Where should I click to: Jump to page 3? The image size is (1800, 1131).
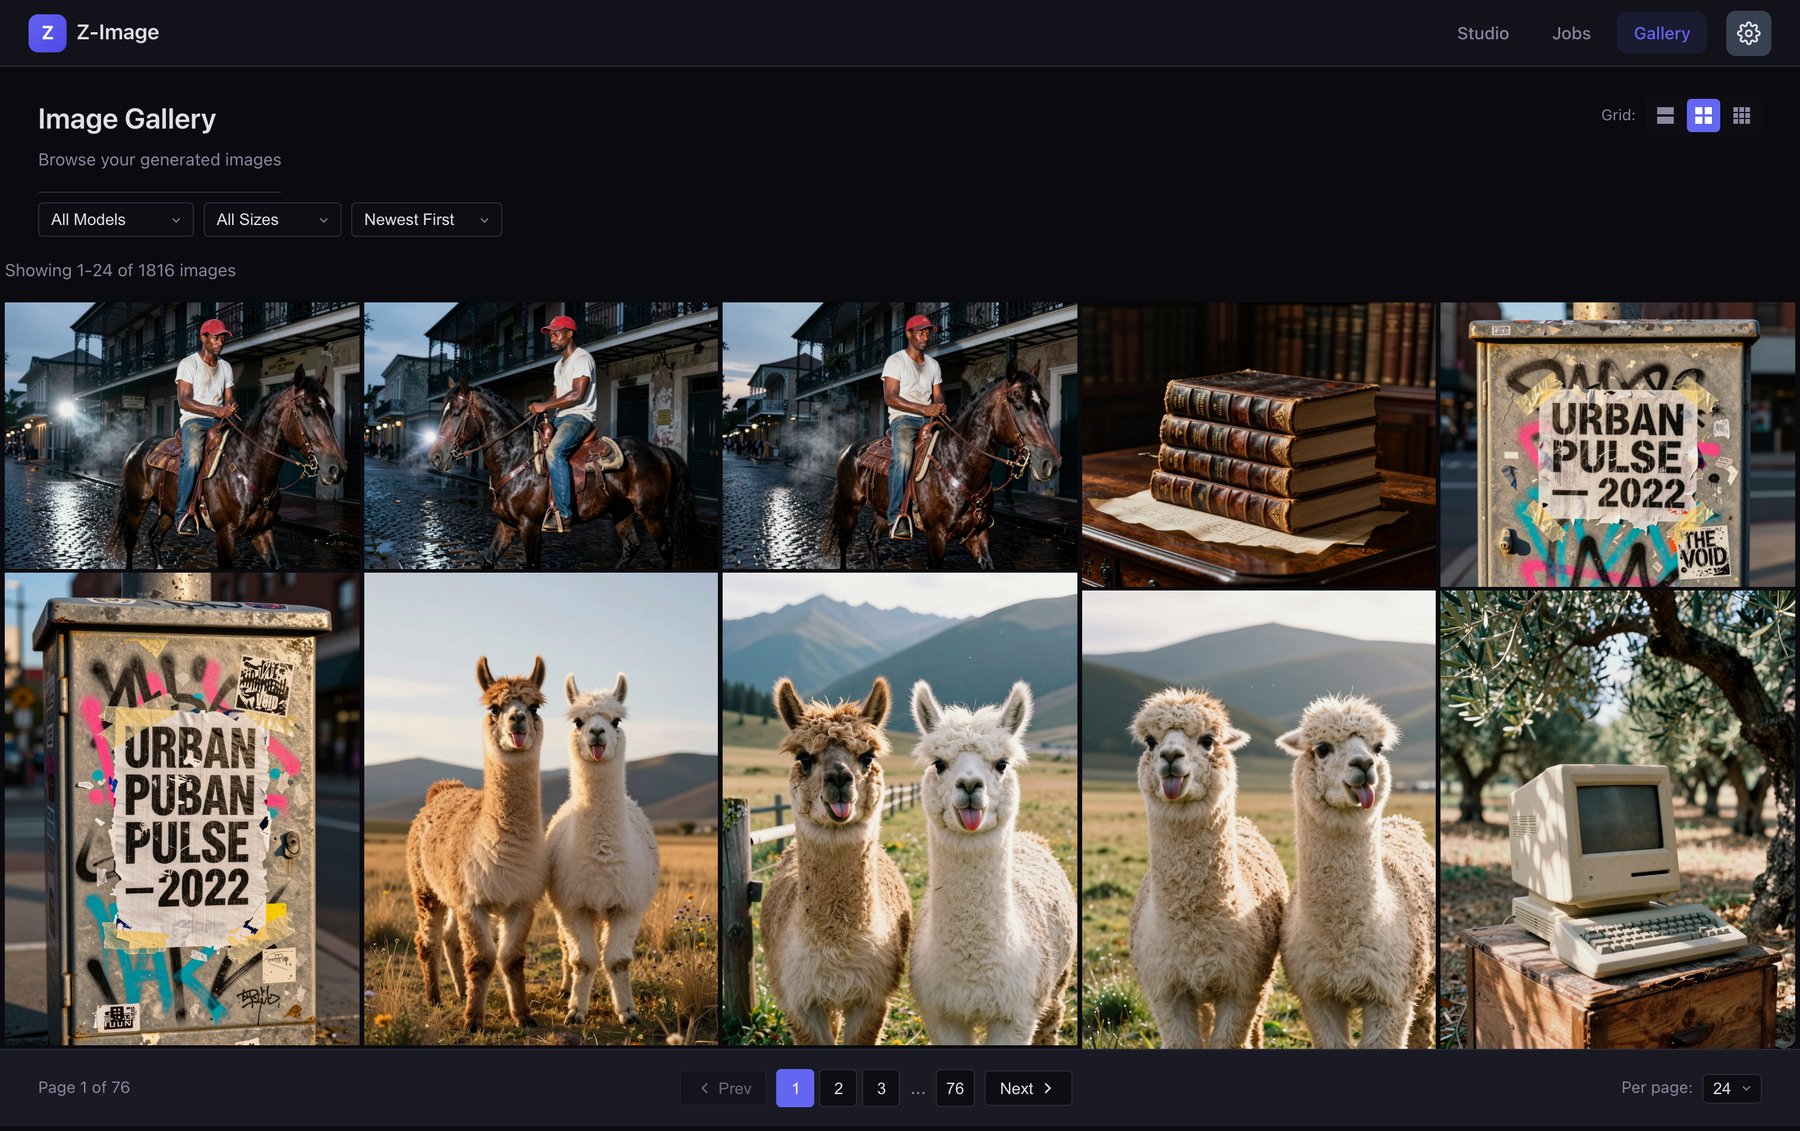coord(881,1088)
